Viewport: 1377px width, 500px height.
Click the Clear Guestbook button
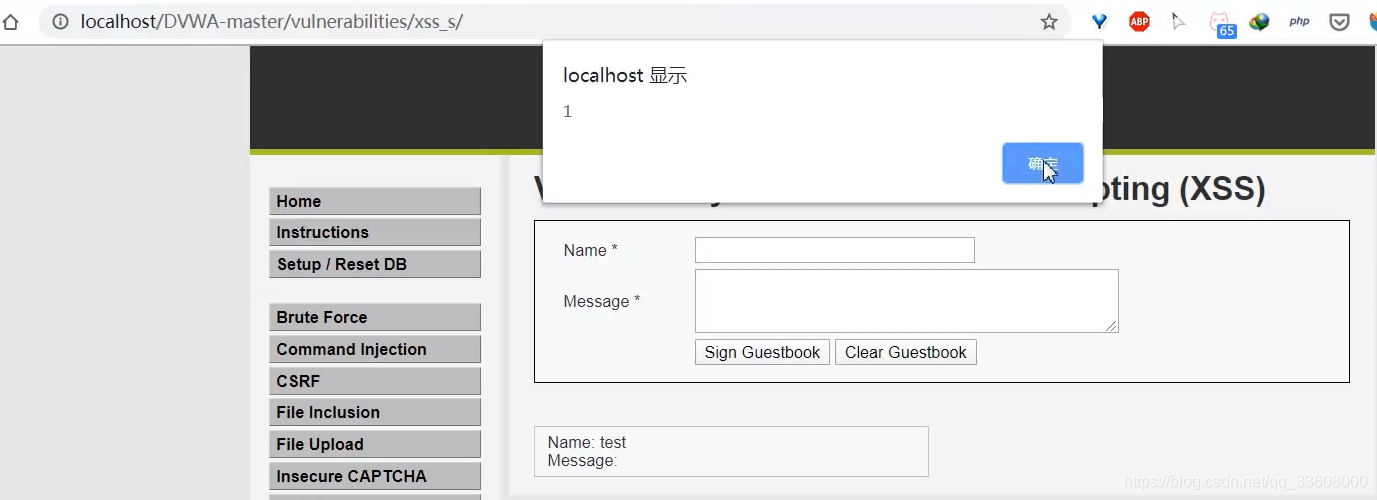point(906,352)
